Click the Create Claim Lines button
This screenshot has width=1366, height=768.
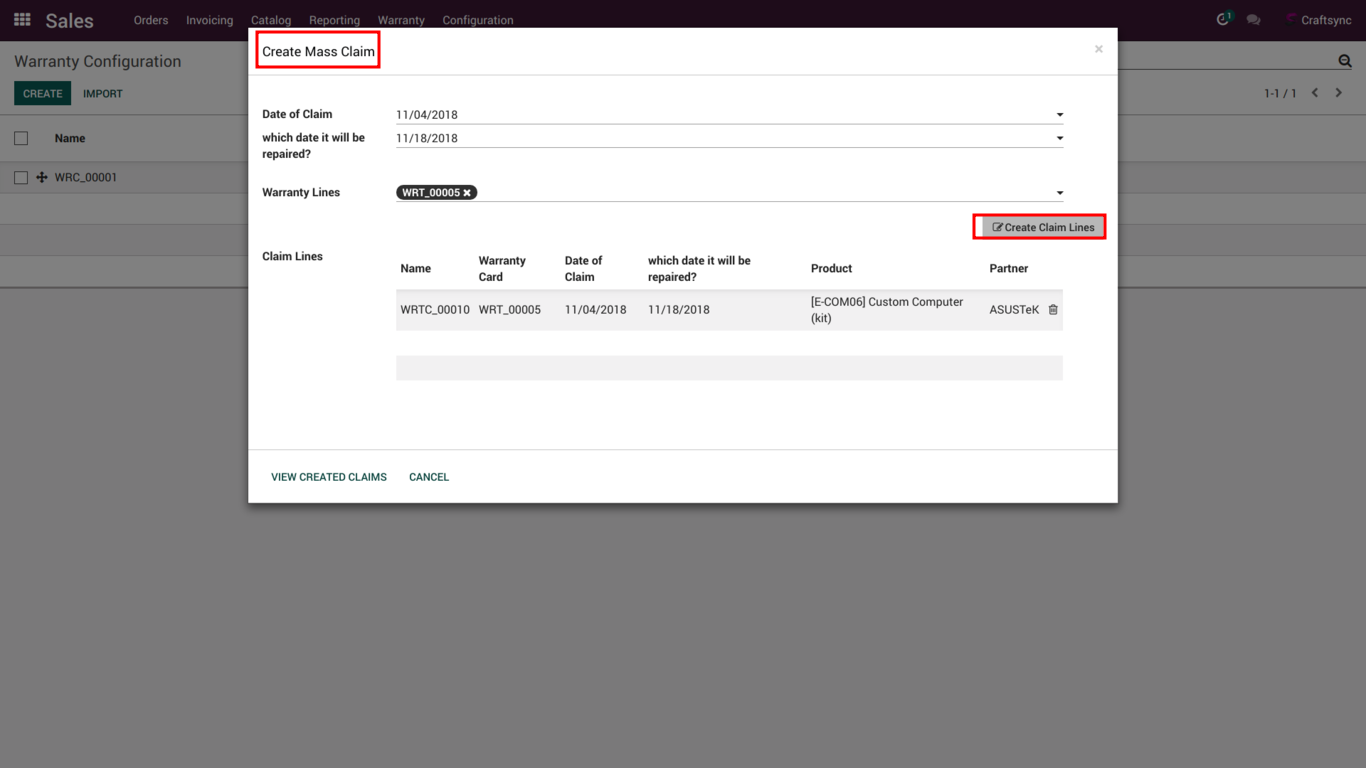[x=1040, y=227]
